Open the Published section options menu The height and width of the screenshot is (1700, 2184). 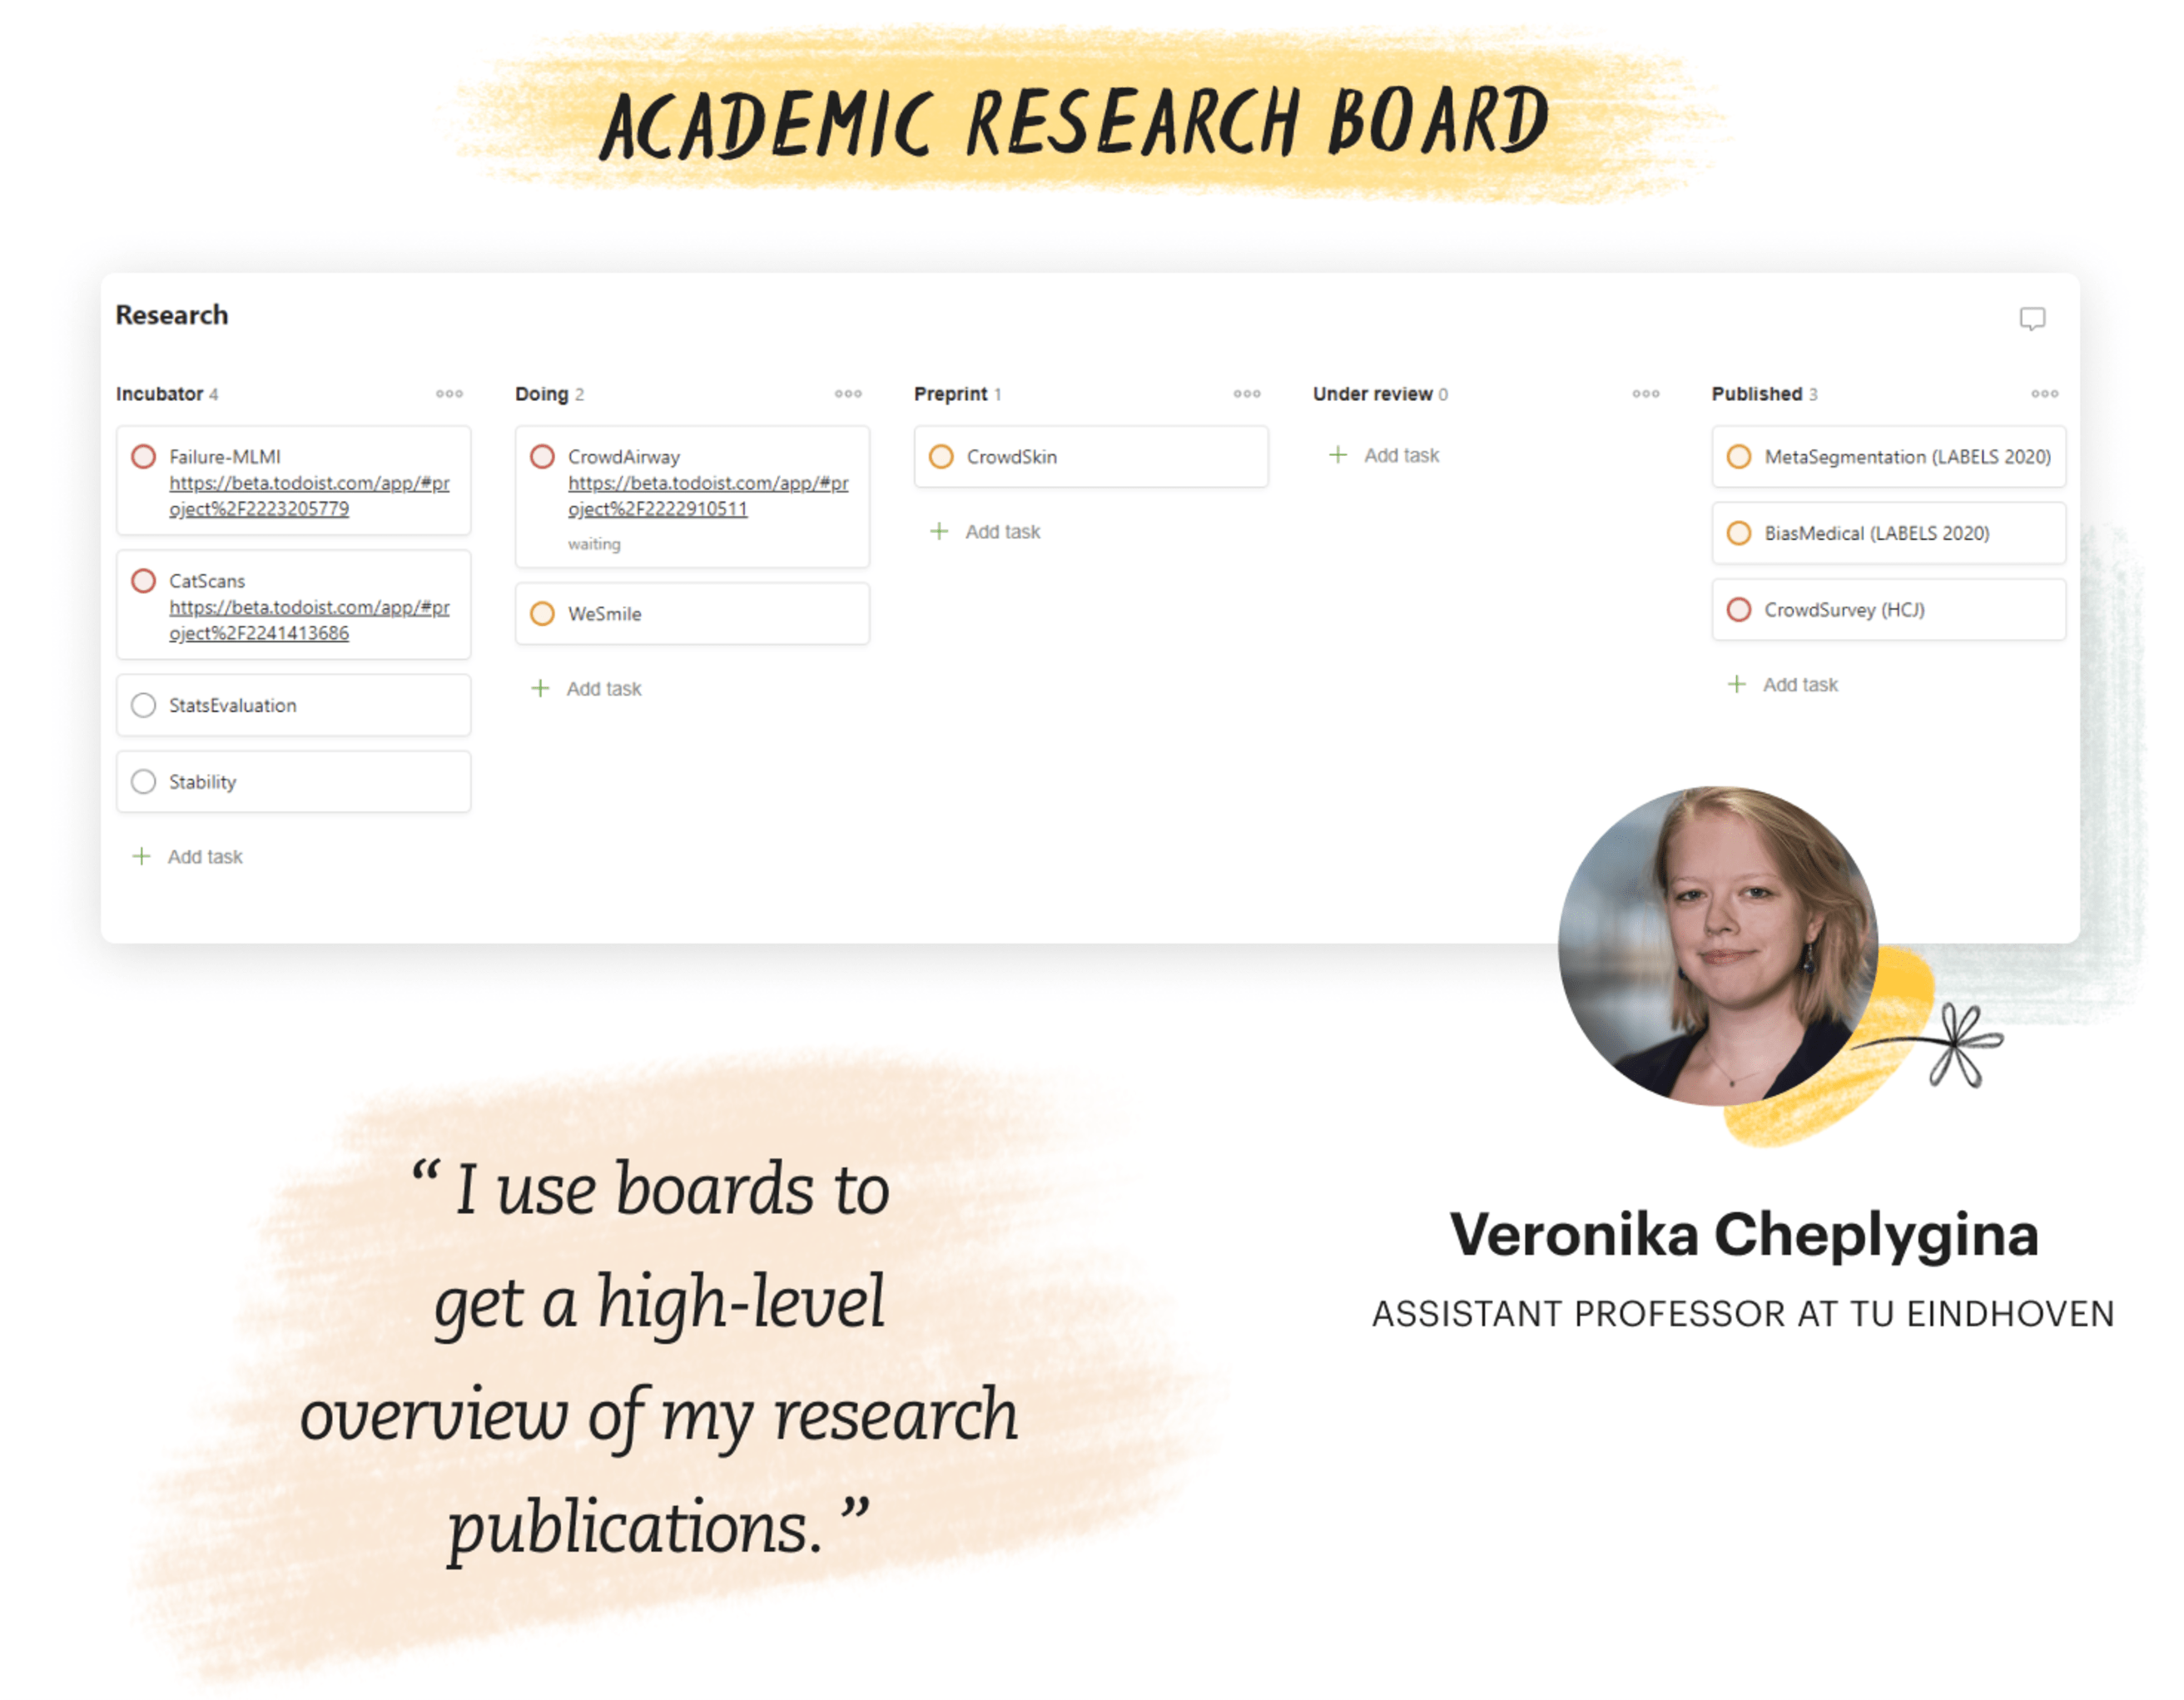click(x=2044, y=394)
